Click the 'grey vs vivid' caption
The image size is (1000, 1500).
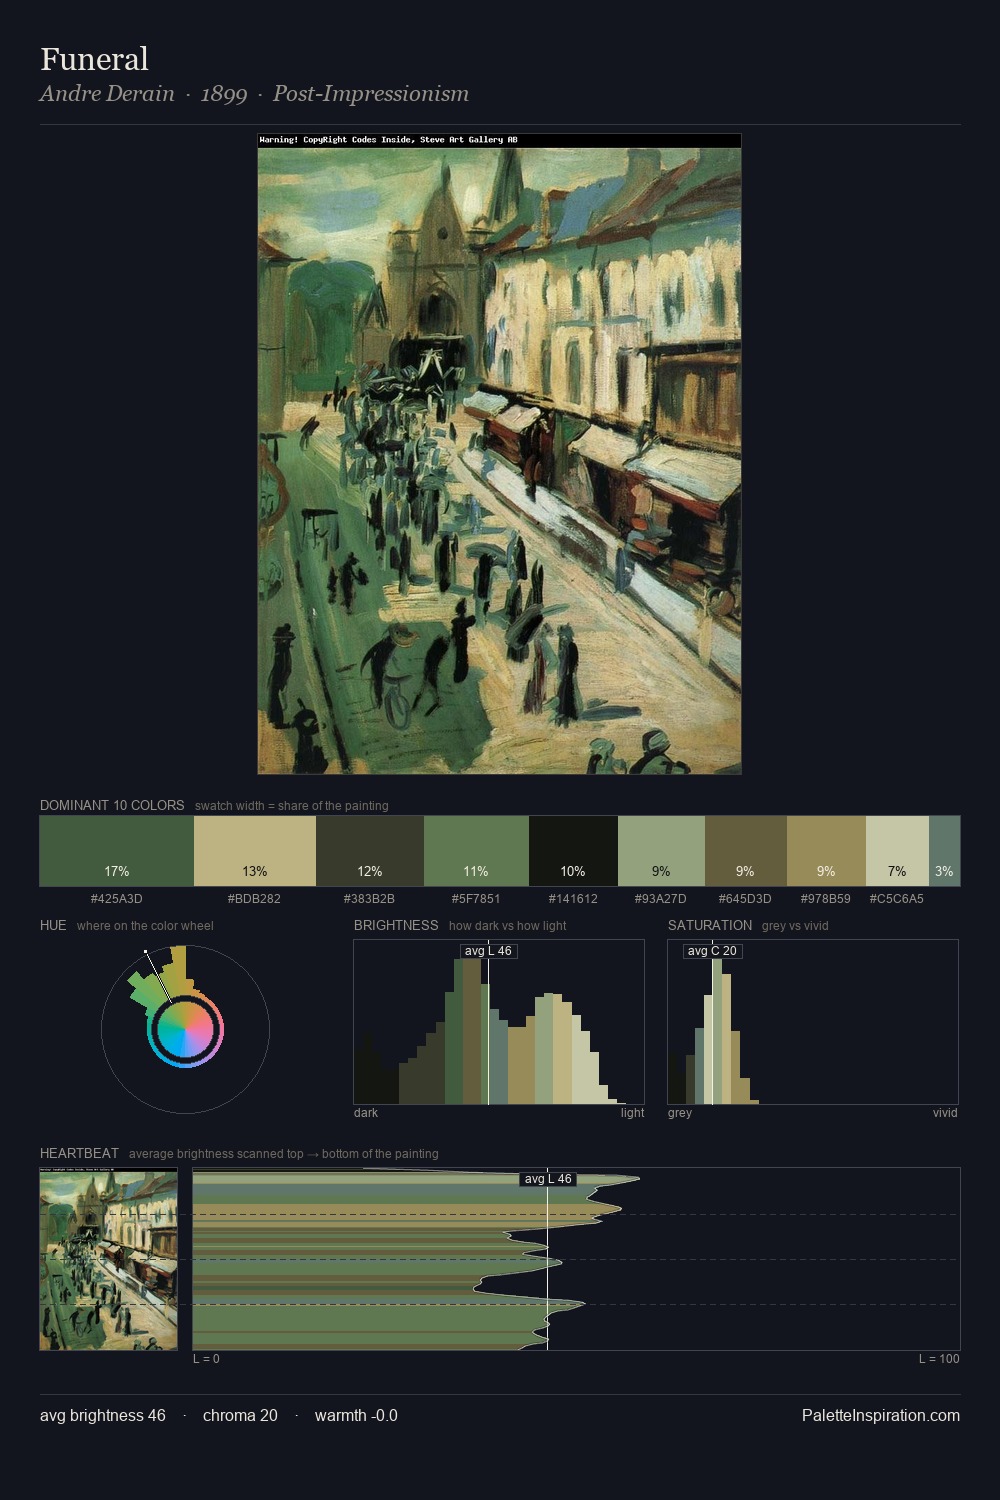(795, 926)
